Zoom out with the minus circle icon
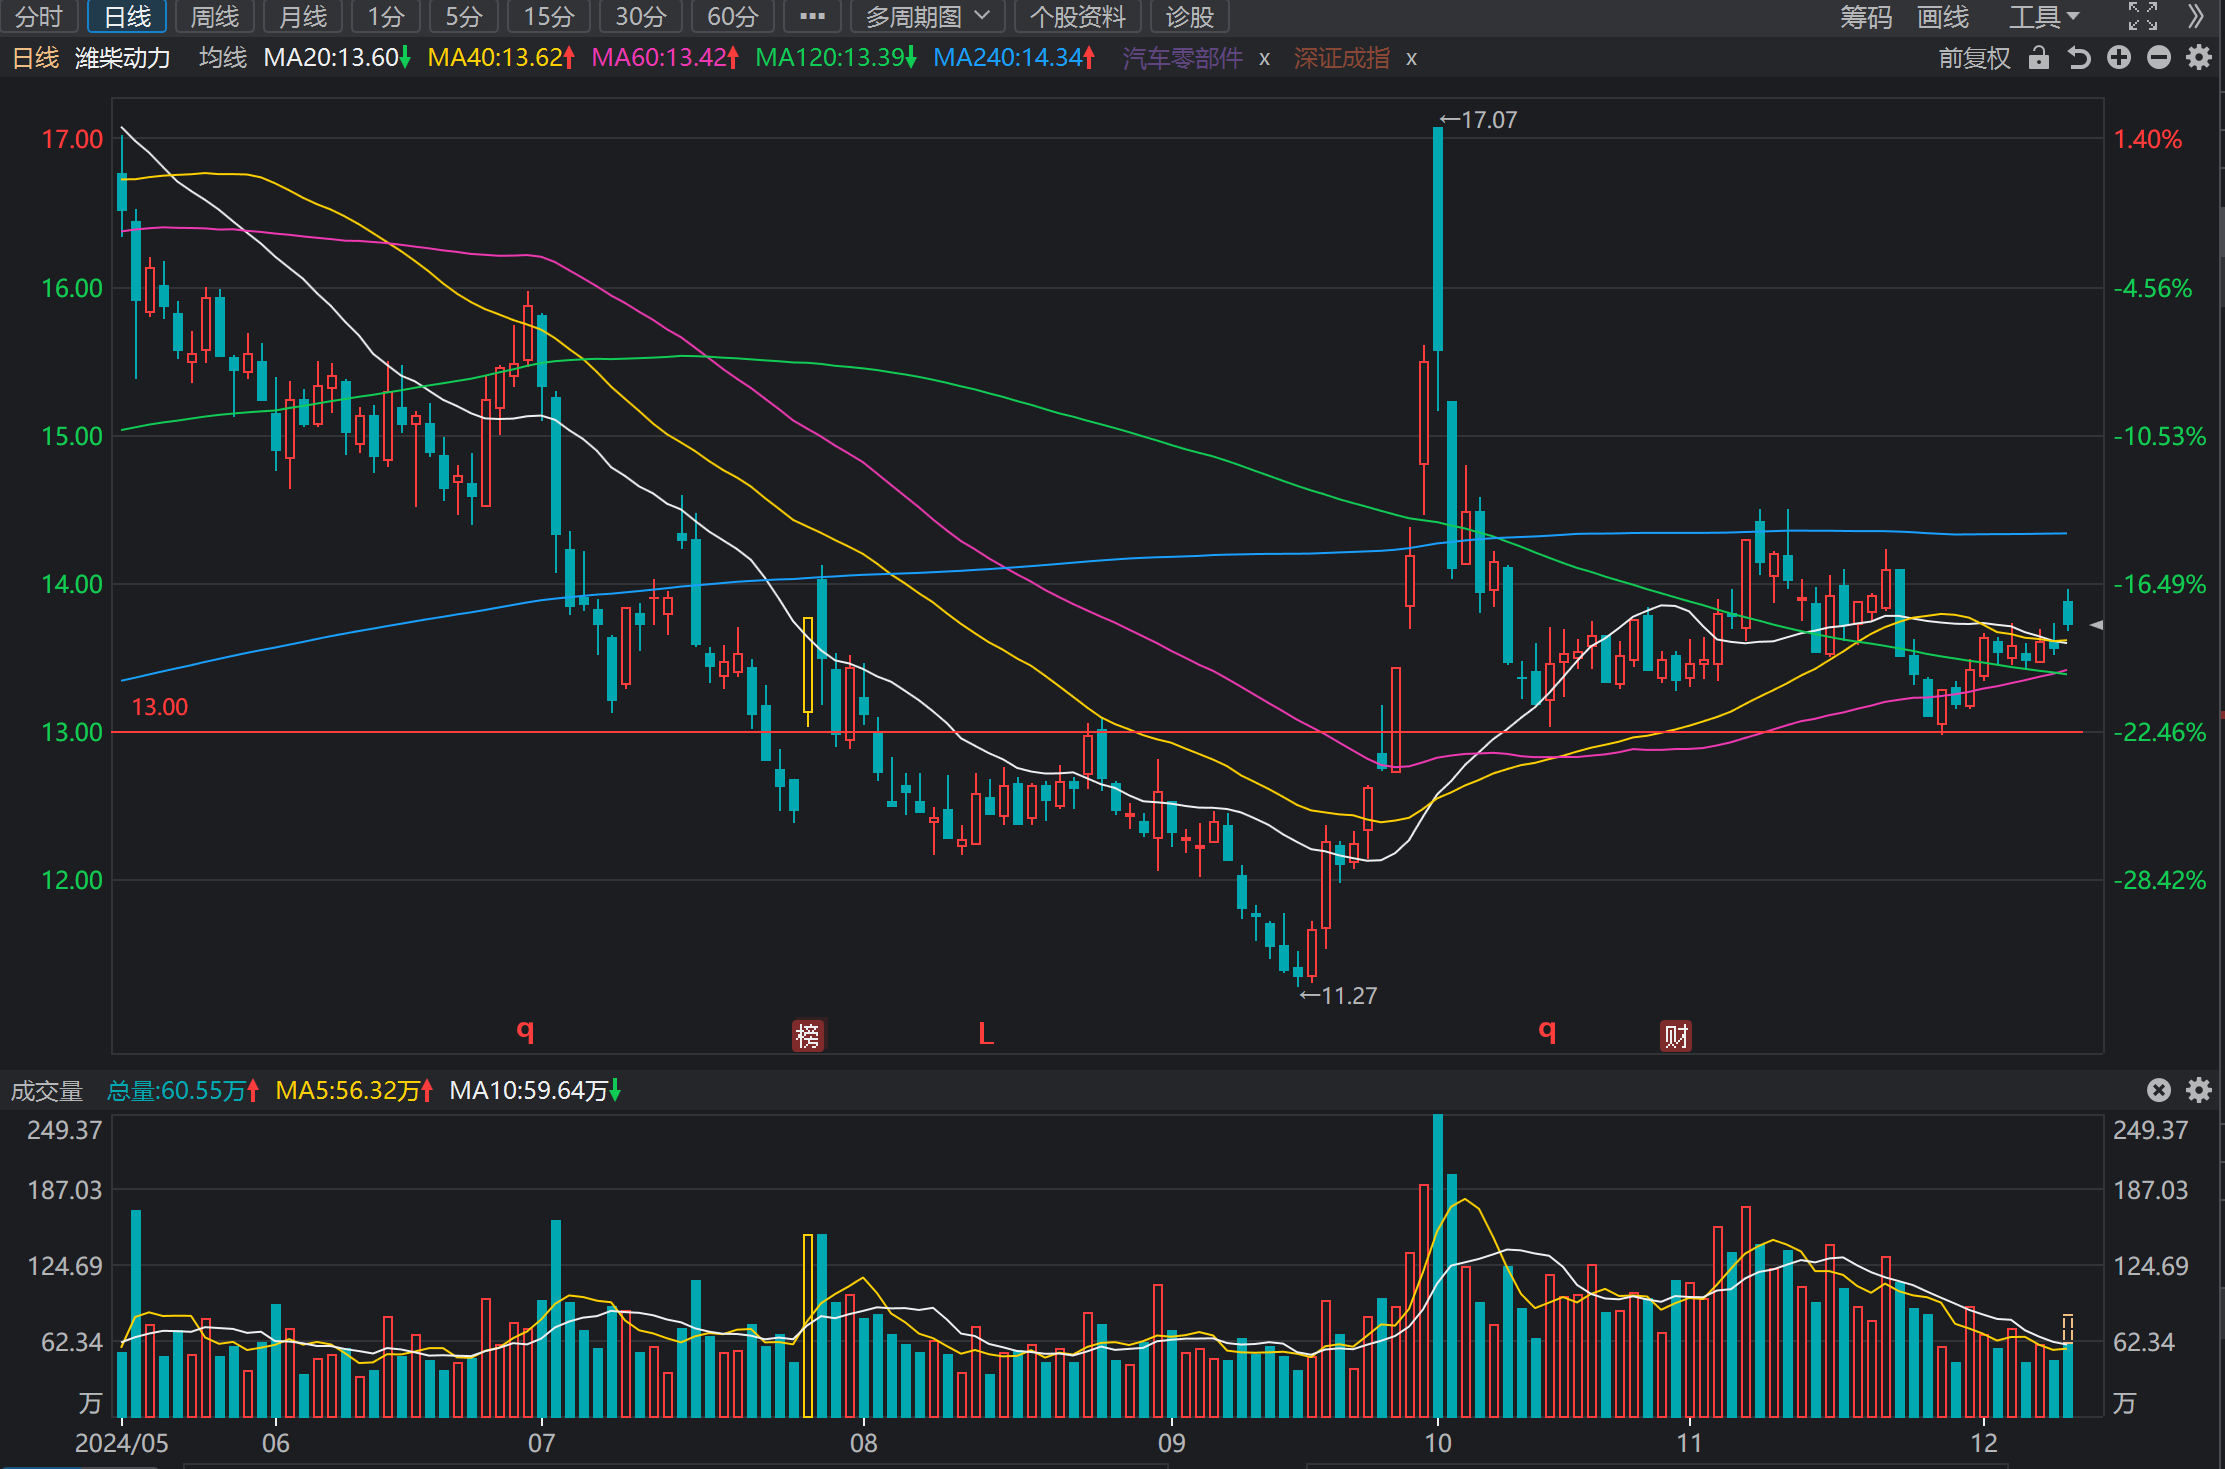This screenshot has width=2225, height=1469. coord(2159,58)
